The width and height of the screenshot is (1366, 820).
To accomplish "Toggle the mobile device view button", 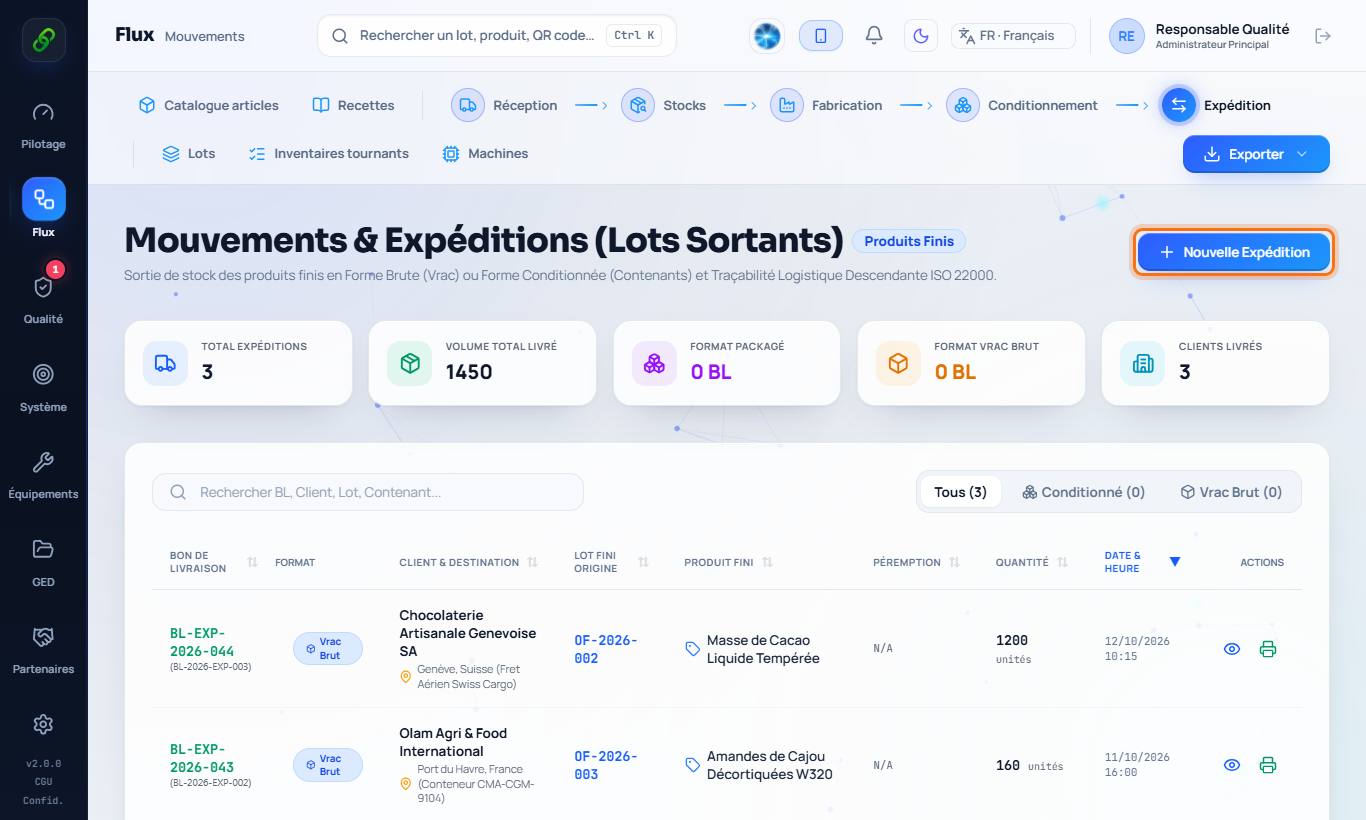I will point(821,36).
